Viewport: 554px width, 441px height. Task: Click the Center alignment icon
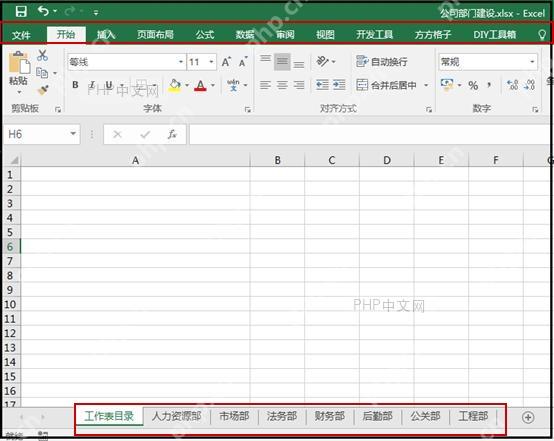click(x=282, y=85)
